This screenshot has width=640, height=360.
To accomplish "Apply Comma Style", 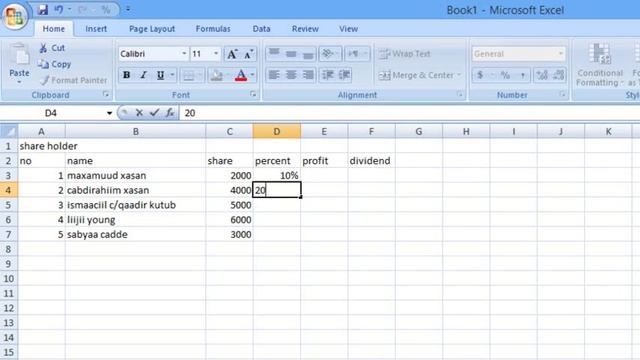I will point(522,75).
